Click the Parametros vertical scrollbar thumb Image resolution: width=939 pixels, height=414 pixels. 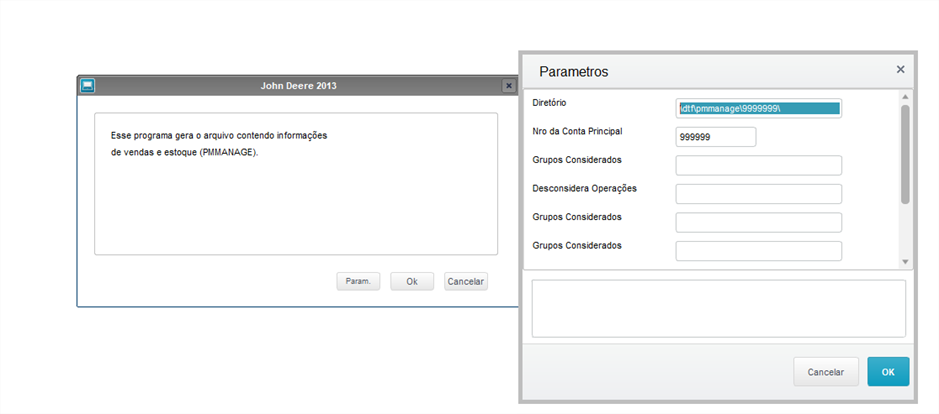pos(905,154)
